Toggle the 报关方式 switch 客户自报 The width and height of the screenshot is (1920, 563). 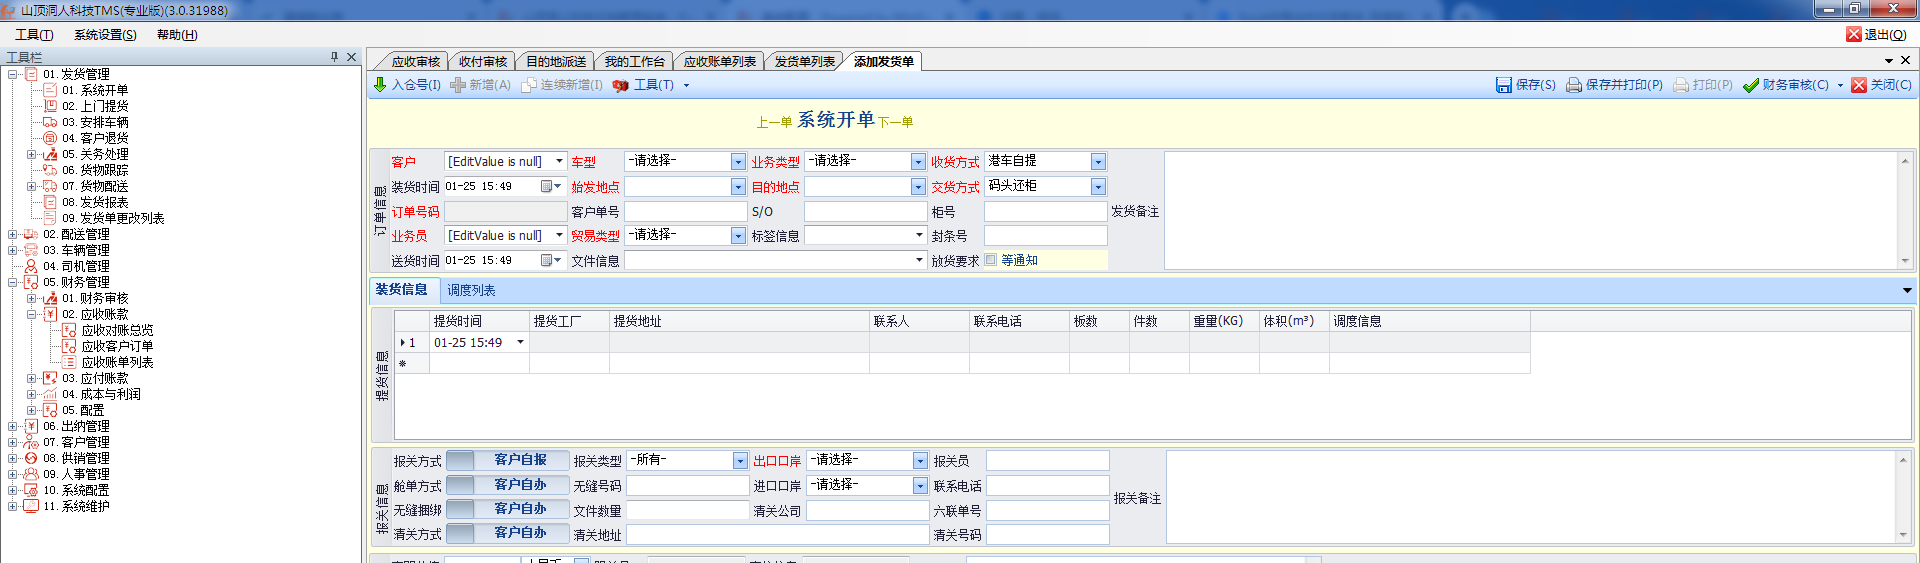click(x=508, y=460)
